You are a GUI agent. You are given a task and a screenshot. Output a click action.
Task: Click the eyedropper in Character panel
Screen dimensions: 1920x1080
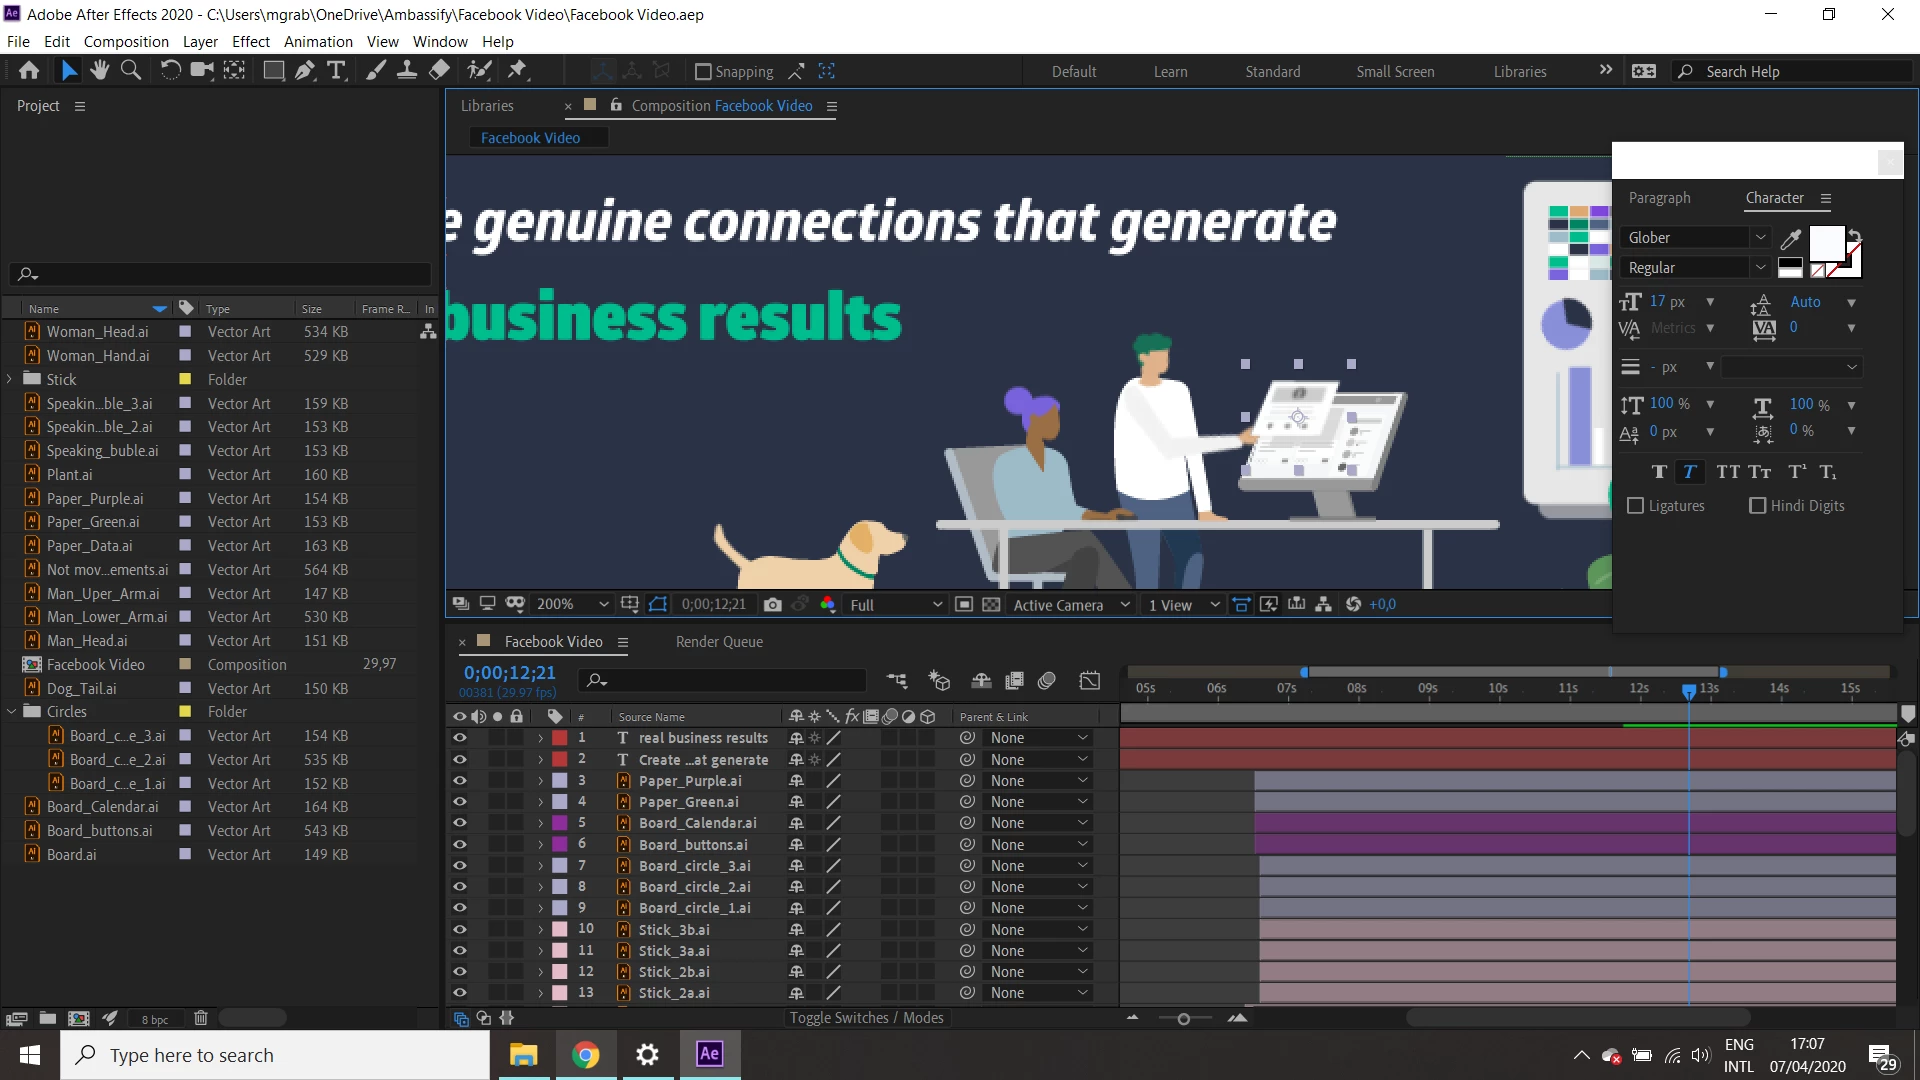(1790, 238)
